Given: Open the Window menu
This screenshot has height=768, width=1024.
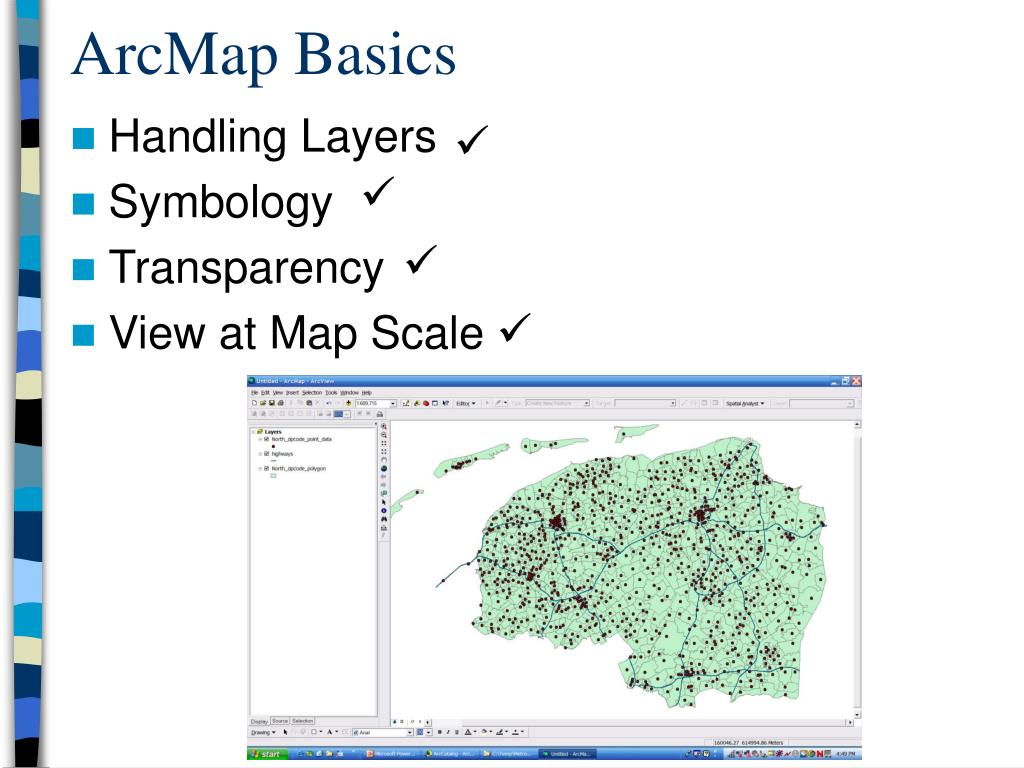Looking at the screenshot, I should [349, 392].
